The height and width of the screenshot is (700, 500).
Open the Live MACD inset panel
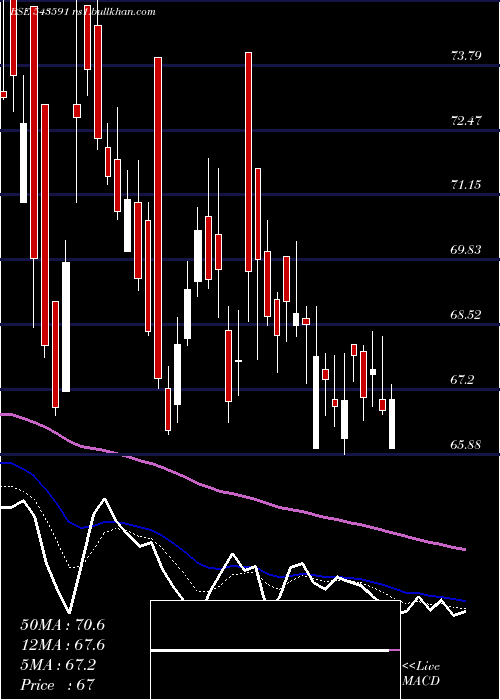[275, 650]
